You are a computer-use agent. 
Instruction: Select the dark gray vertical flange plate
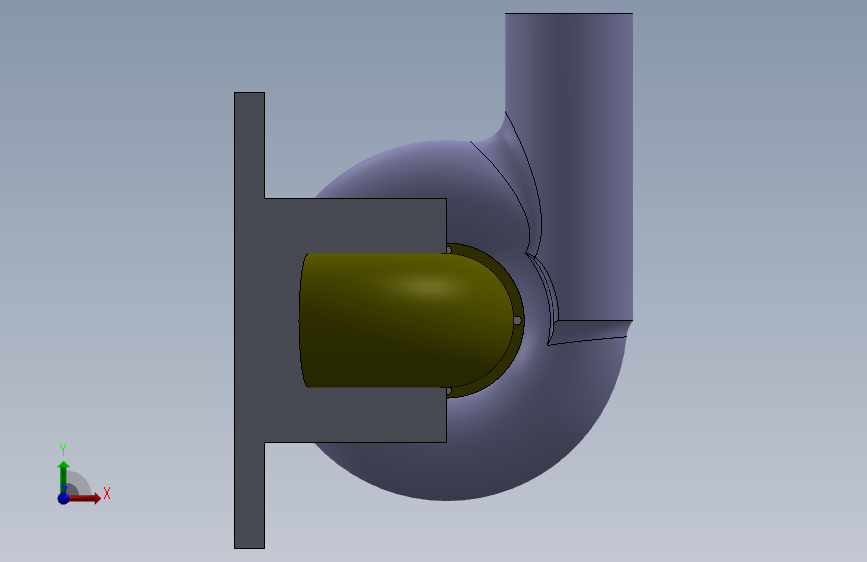[x=249, y=320]
